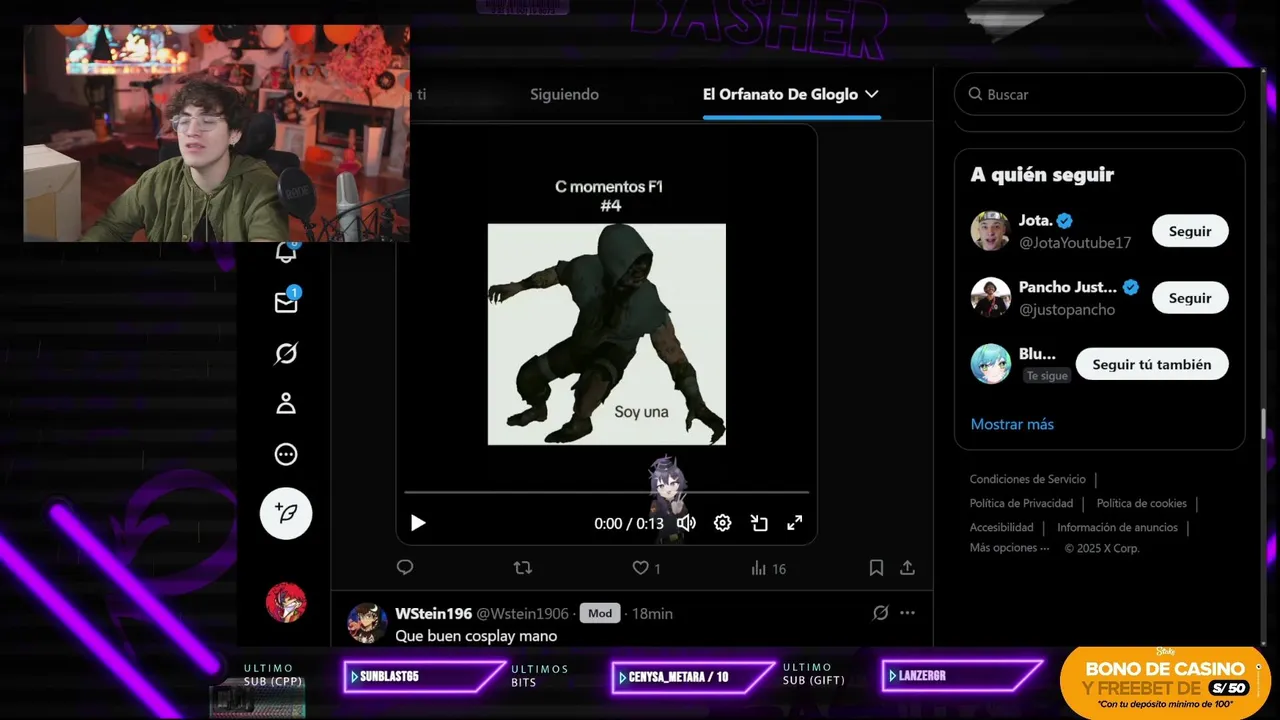
Task: Play the C momentos F1 video
Action: coord(418,523)
